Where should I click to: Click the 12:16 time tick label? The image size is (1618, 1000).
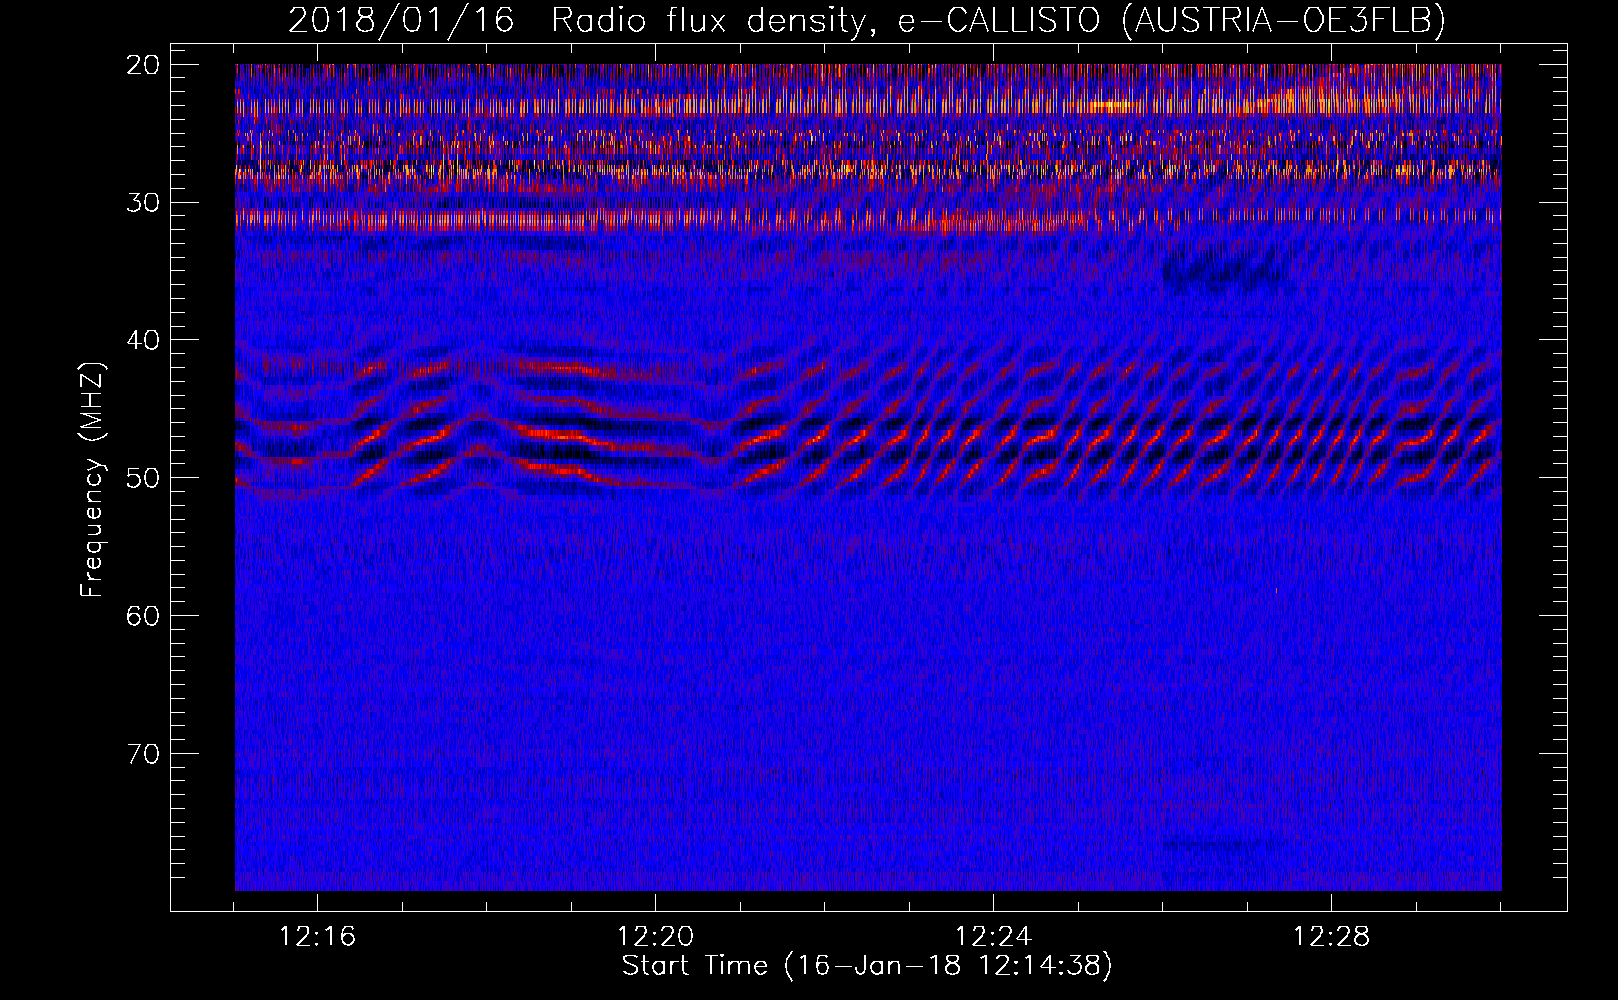(x=317, y=937)
